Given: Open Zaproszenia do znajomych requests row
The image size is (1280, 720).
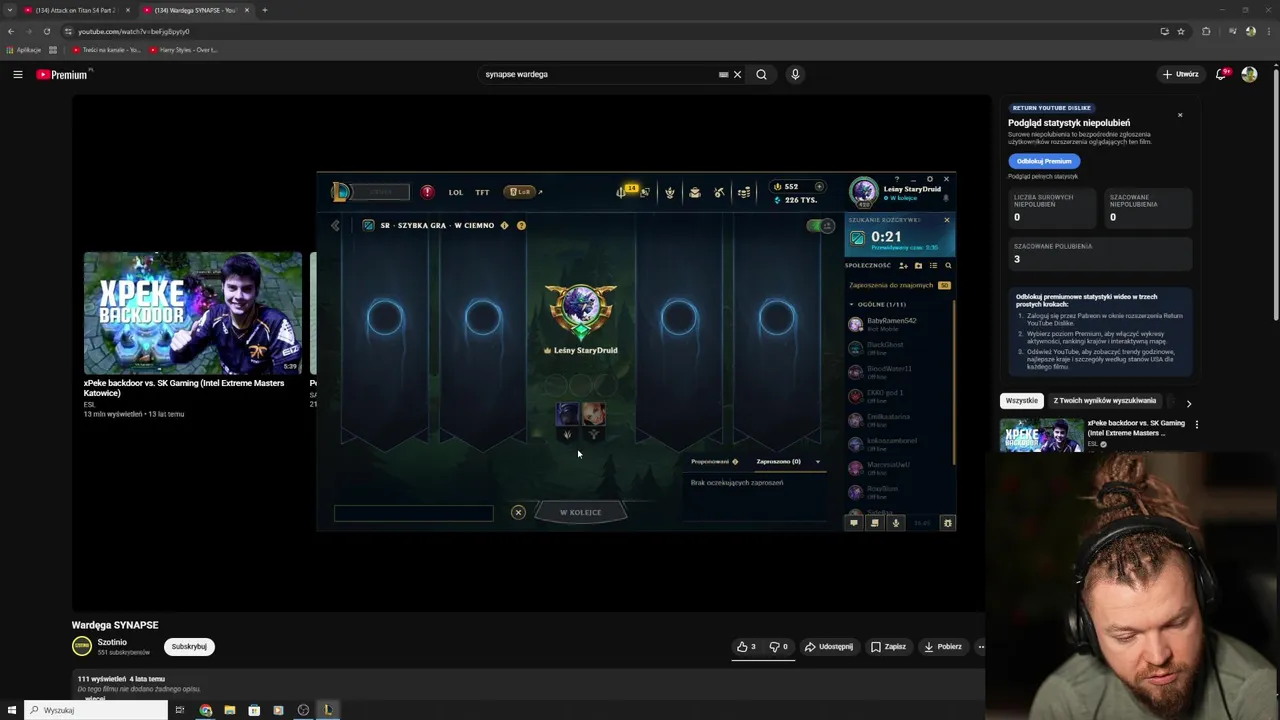Looking at the screenshot, I should (x=899, y=285).
